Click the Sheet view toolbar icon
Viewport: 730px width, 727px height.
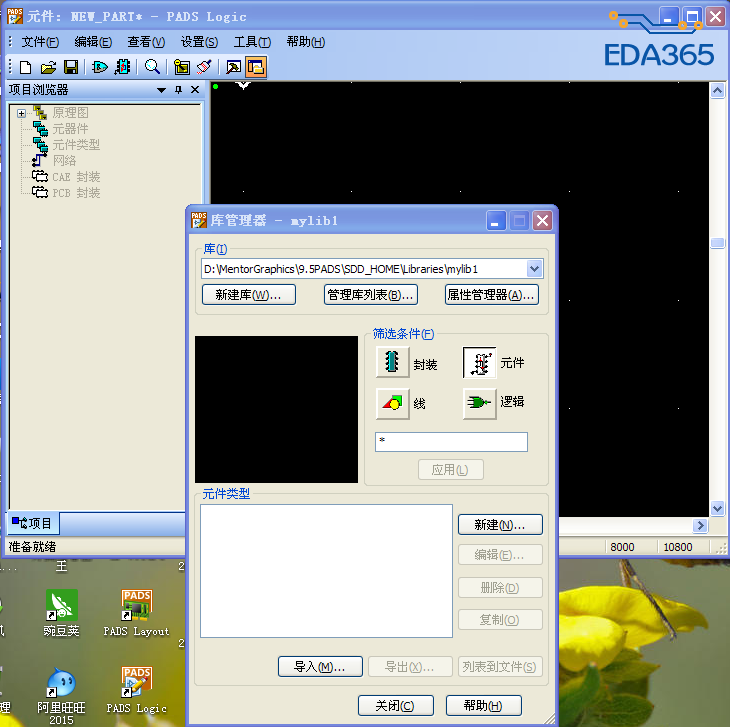click(182, 67)
